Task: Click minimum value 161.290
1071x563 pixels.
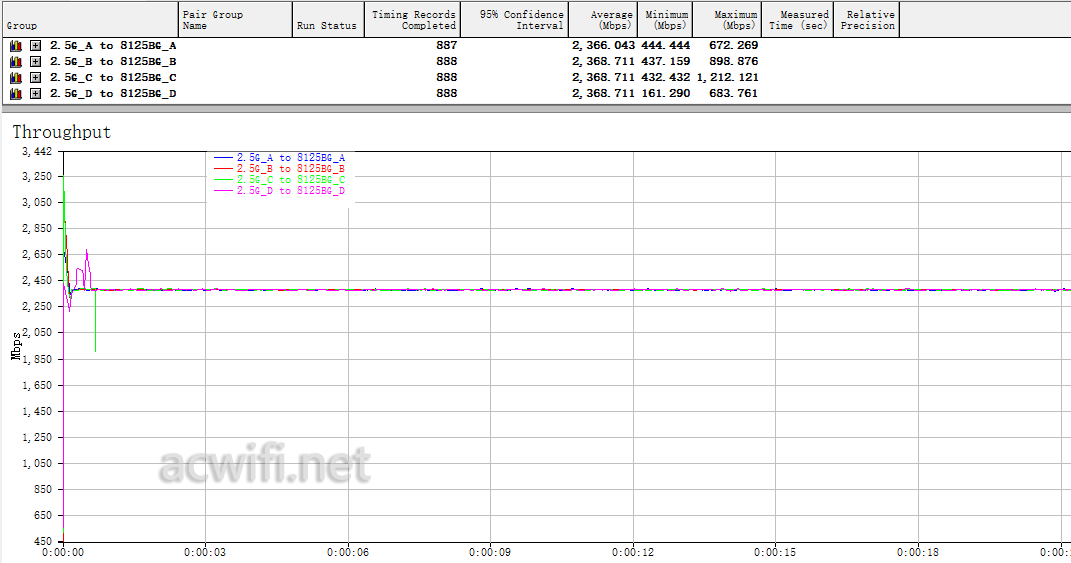Action: pos(665,94)
